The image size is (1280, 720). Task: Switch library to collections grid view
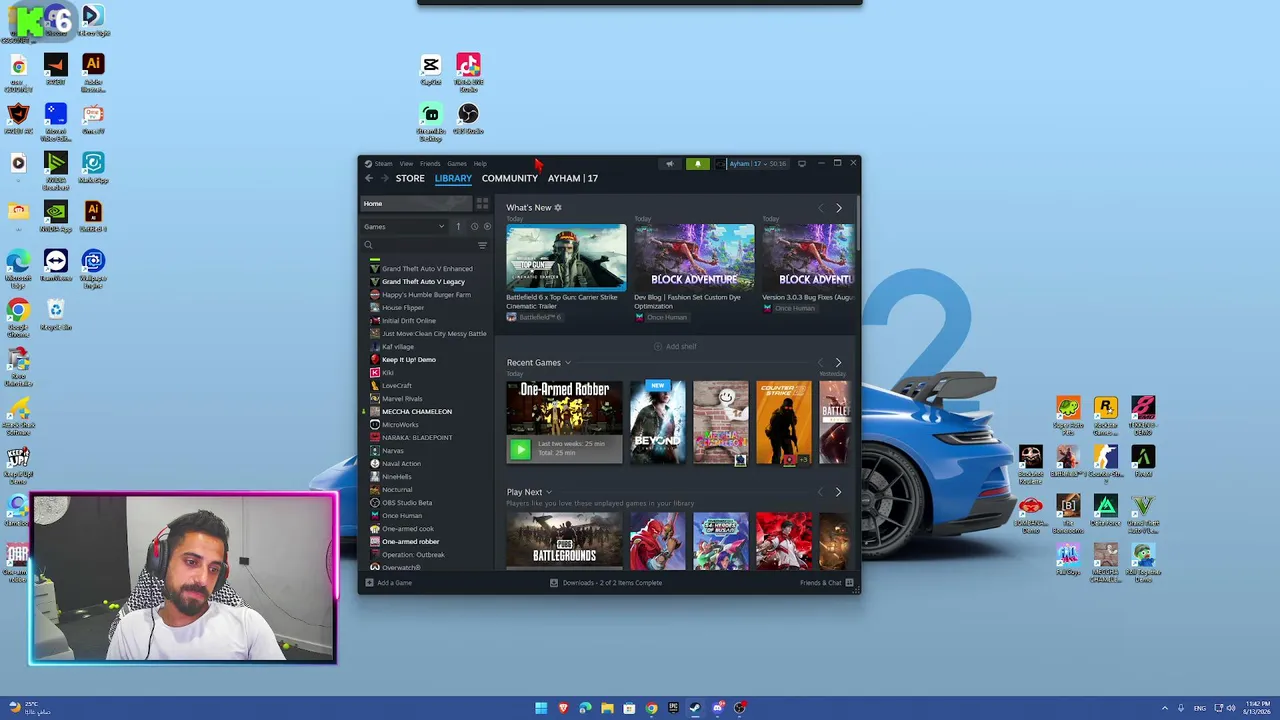482,203
